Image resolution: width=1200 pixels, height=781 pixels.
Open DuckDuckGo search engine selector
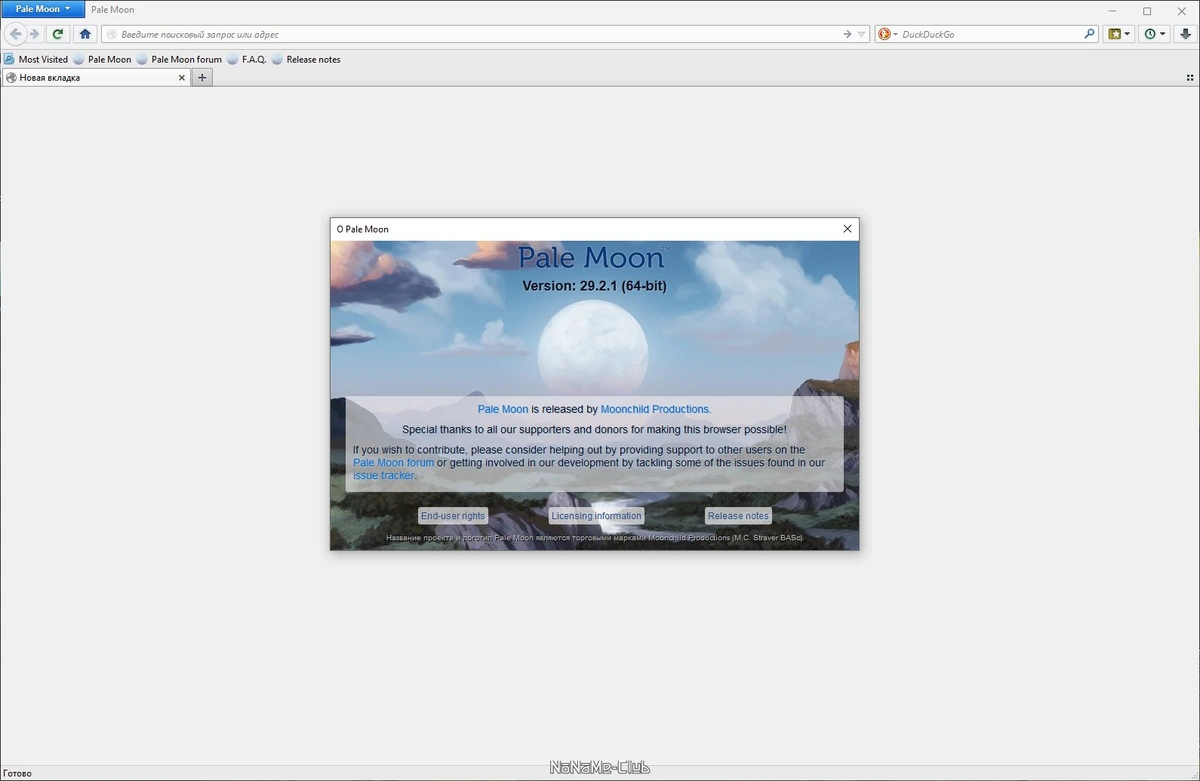tap(887, 34)
